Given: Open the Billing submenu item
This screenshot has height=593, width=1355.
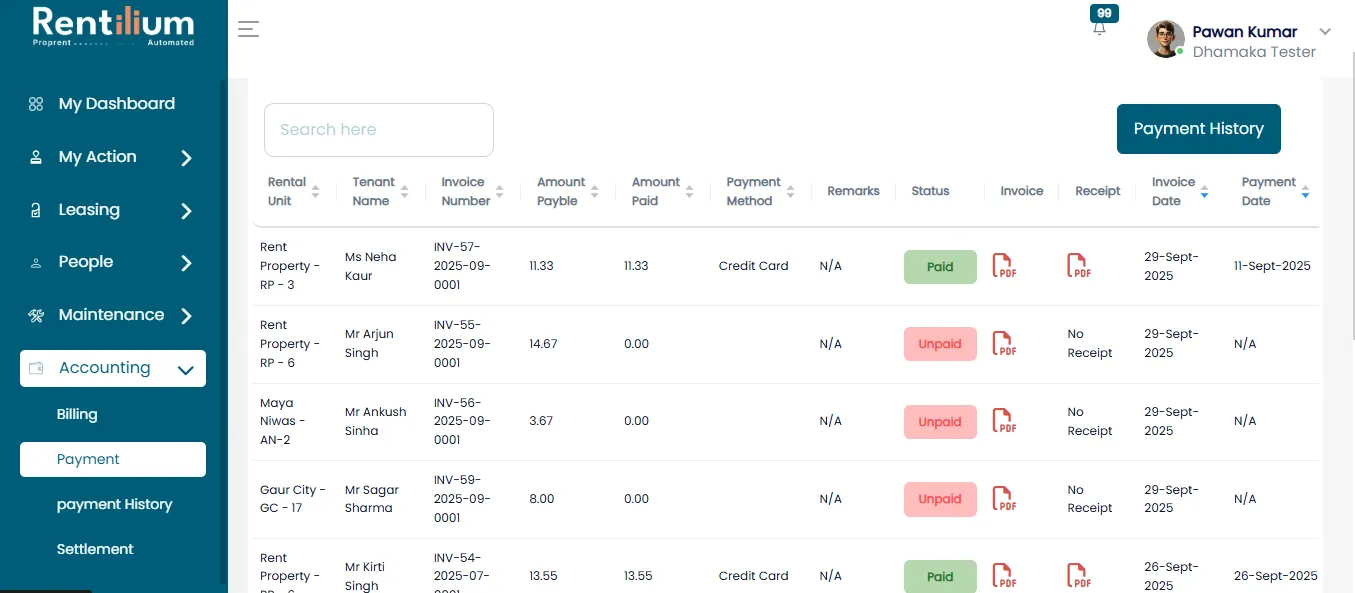Looking at the screenshot, I should coord(77,414).
